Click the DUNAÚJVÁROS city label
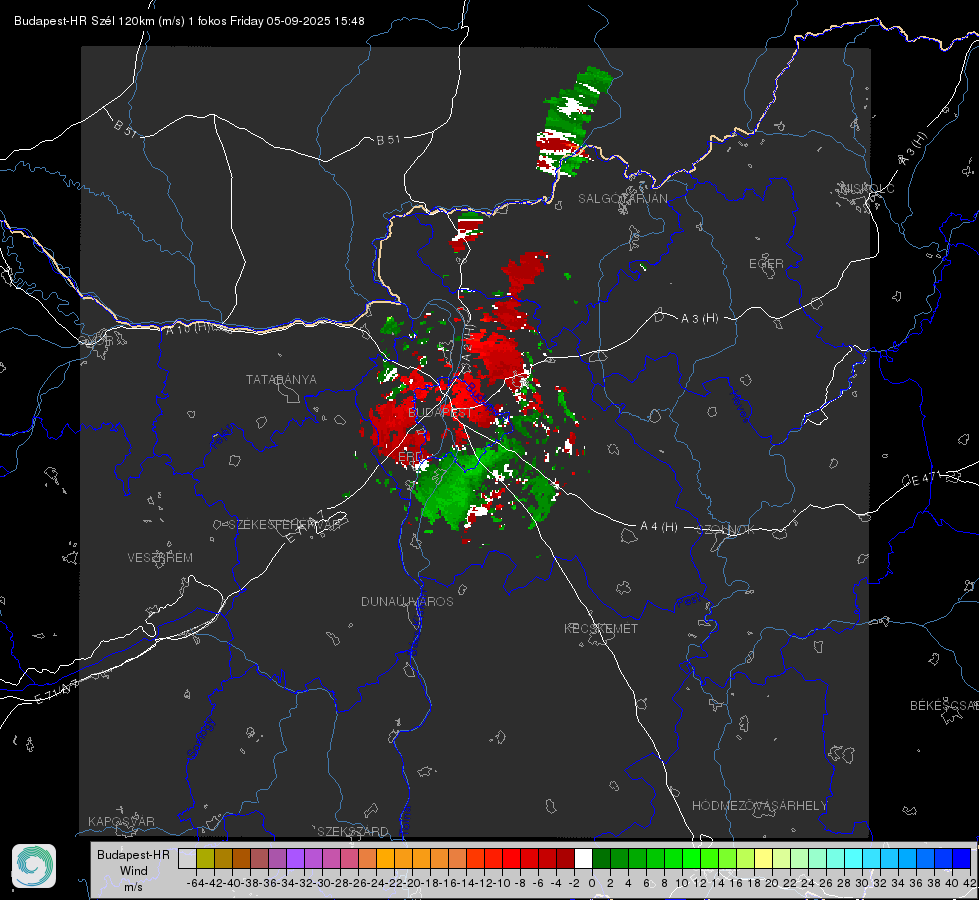The image size is (979, 900). tap(407, 601)
